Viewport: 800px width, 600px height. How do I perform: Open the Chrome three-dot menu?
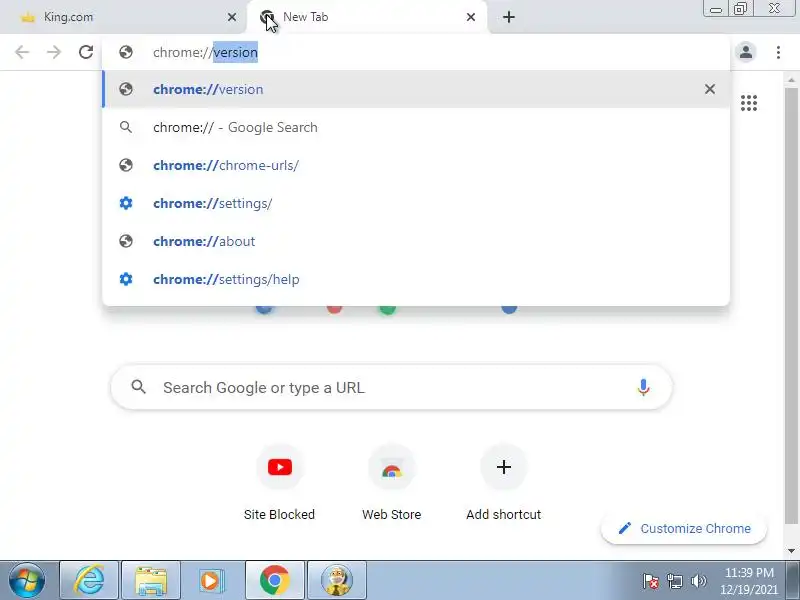(778, 52)
